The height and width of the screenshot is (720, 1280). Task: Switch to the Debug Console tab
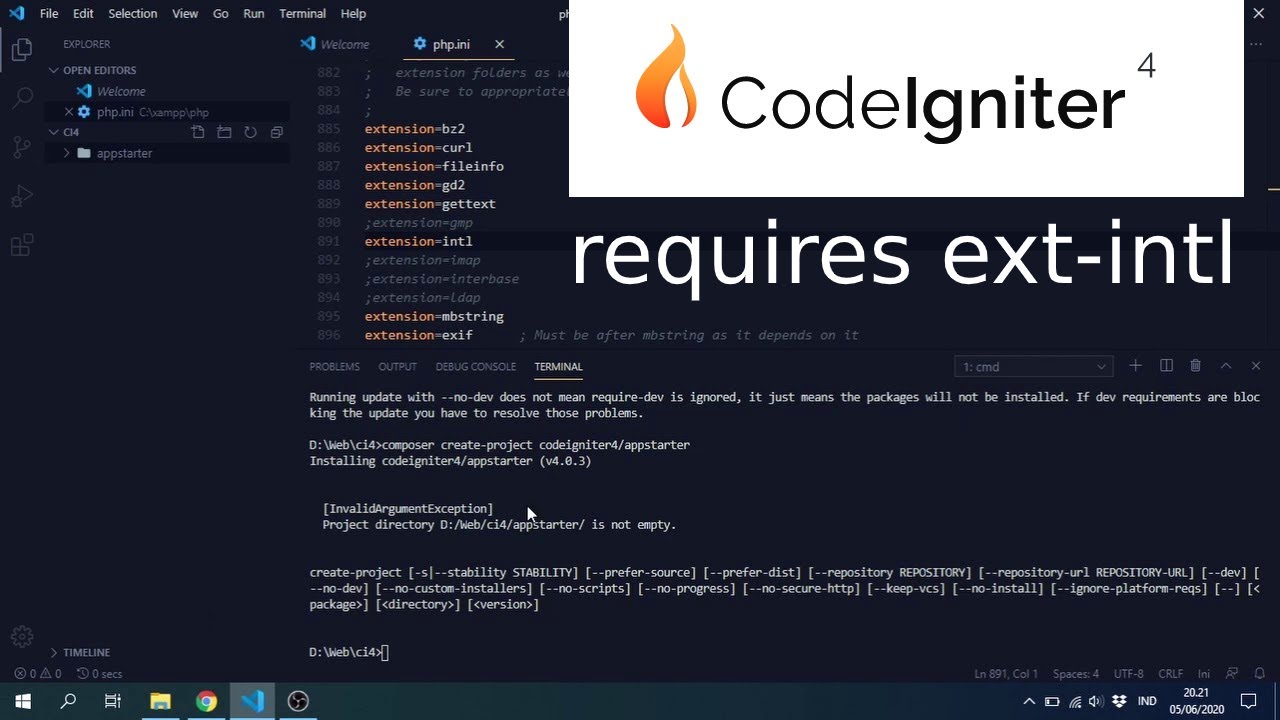pyautogui.click(x=476, y=367)
